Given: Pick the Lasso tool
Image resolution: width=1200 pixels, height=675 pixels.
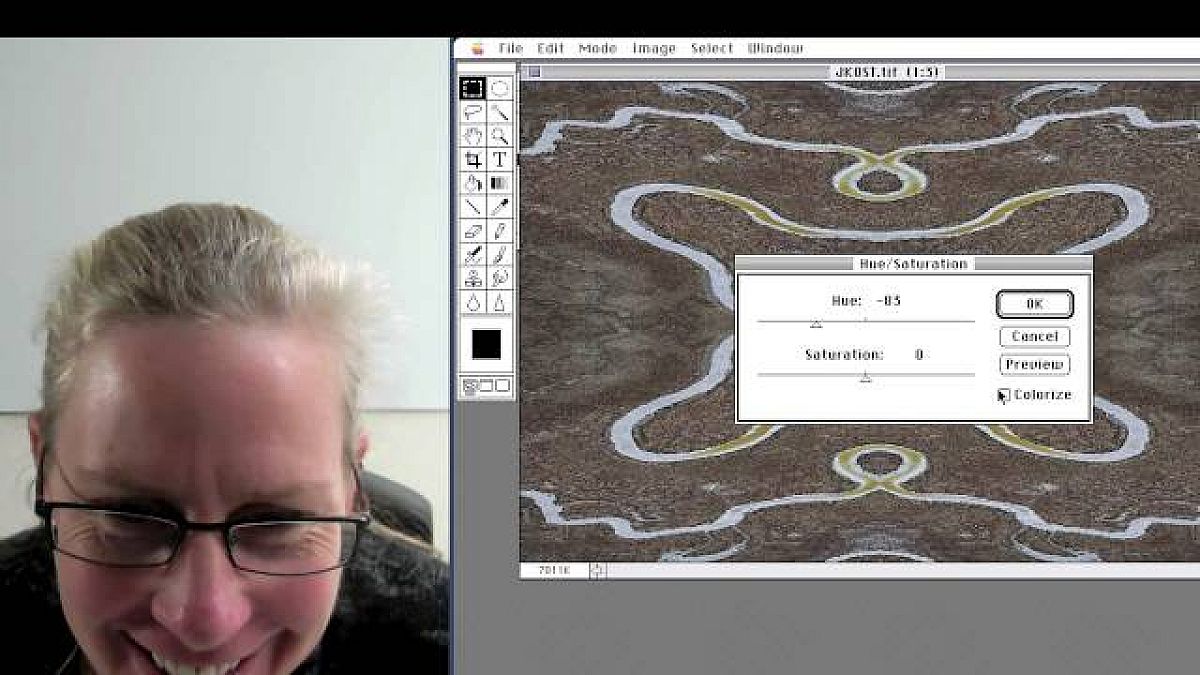Looking at the screenshot, I should (x=473, y=113).
